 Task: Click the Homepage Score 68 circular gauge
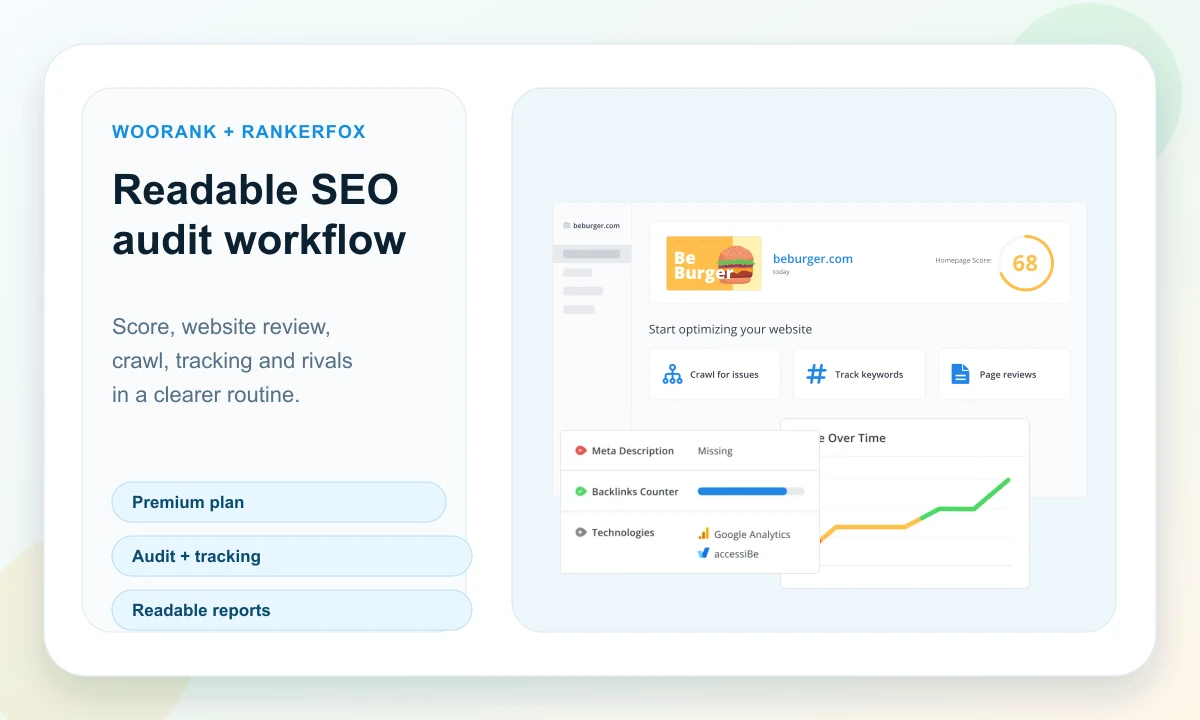click(1025, 263)
